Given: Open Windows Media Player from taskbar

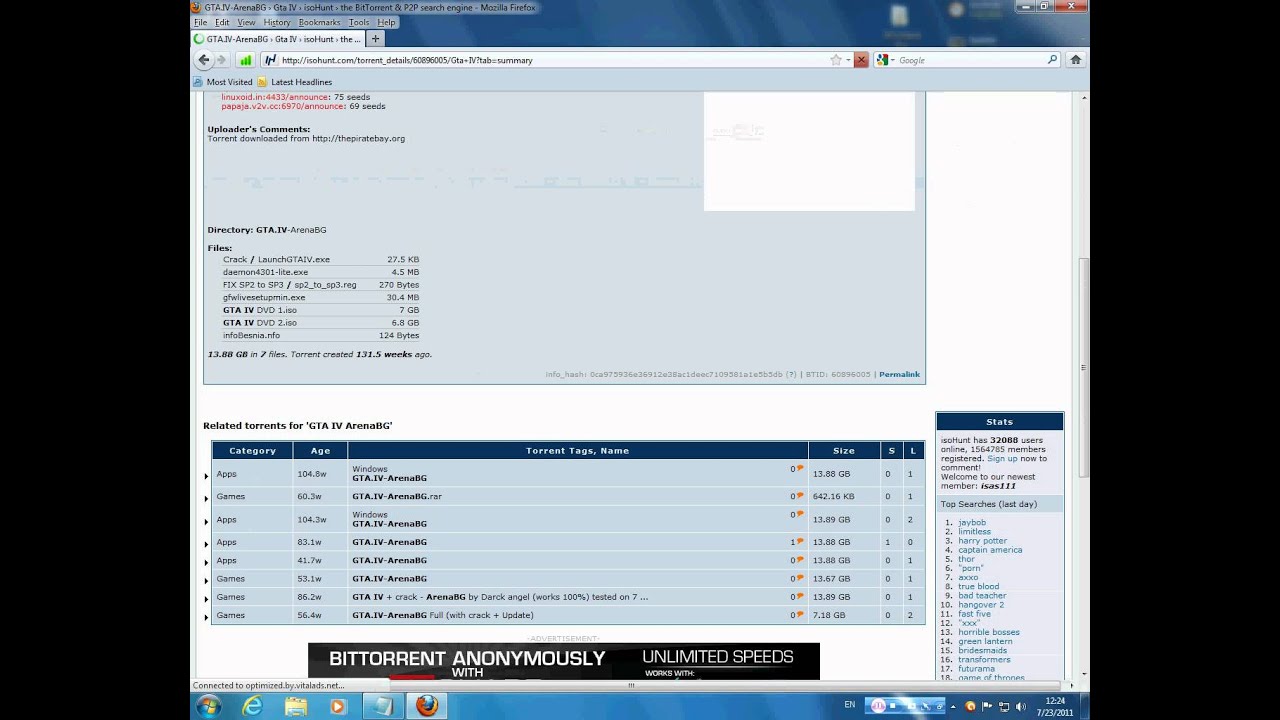Looking at the screenshot, I should tap(337, 706).
